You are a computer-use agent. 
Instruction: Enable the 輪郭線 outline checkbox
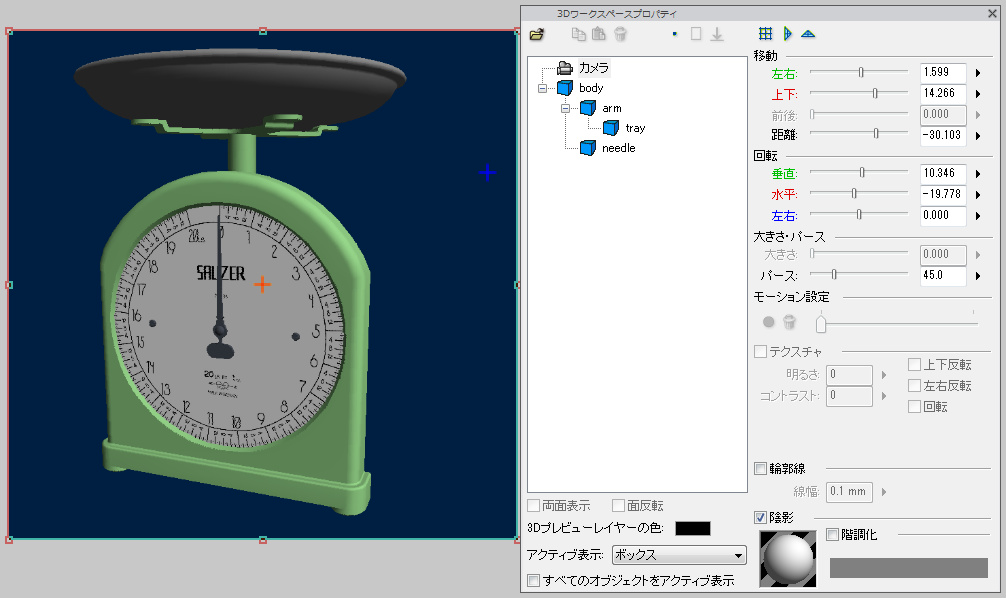(x=761, y=468)
